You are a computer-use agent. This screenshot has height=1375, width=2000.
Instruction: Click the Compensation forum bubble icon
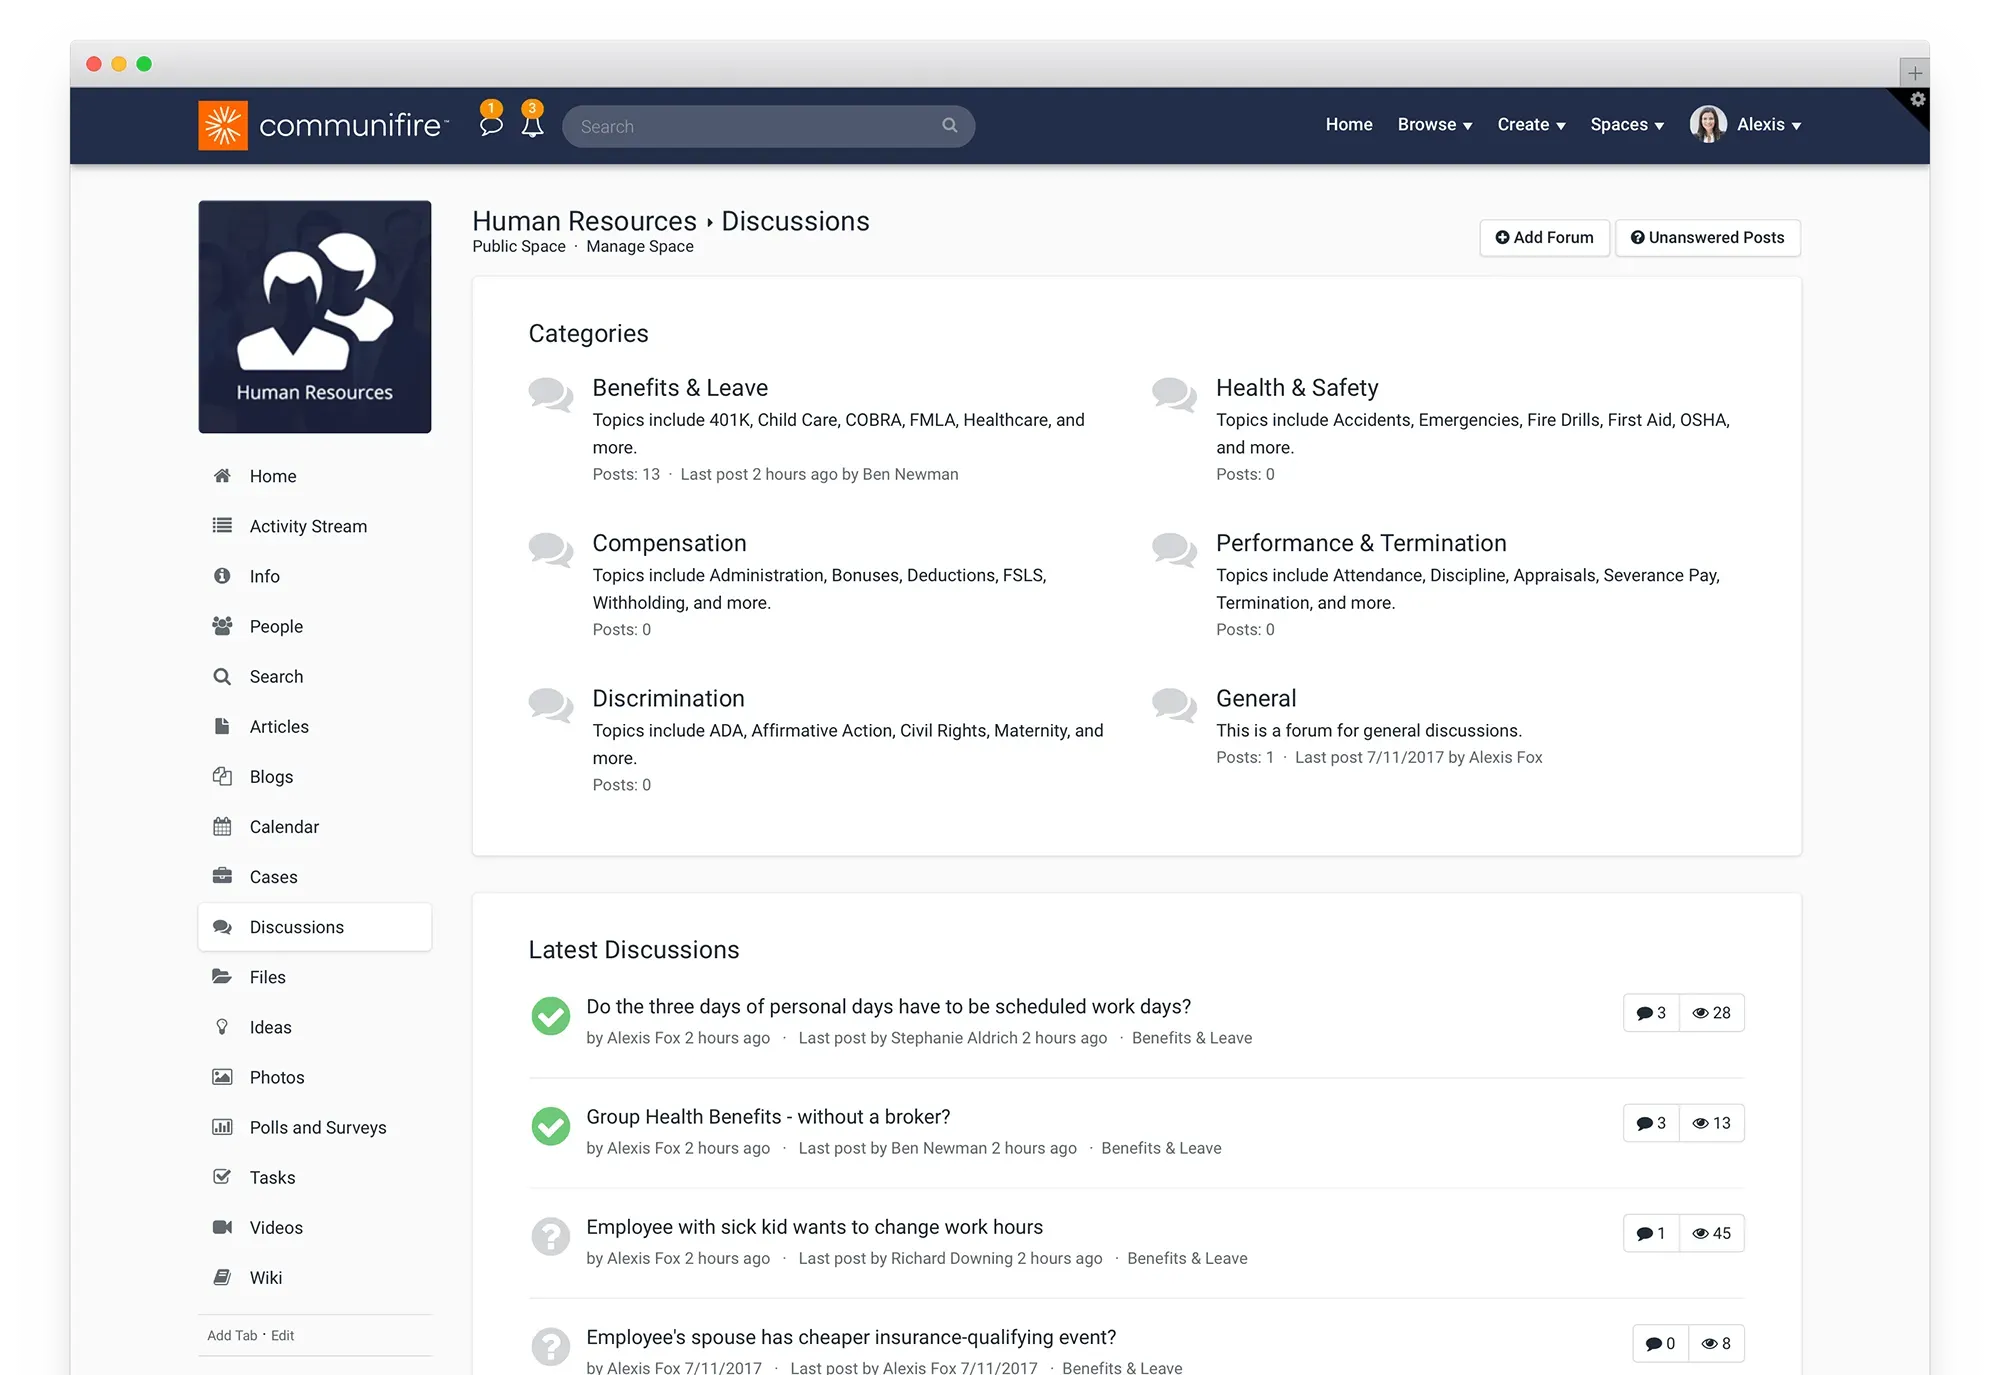click(x=551, y=549)
